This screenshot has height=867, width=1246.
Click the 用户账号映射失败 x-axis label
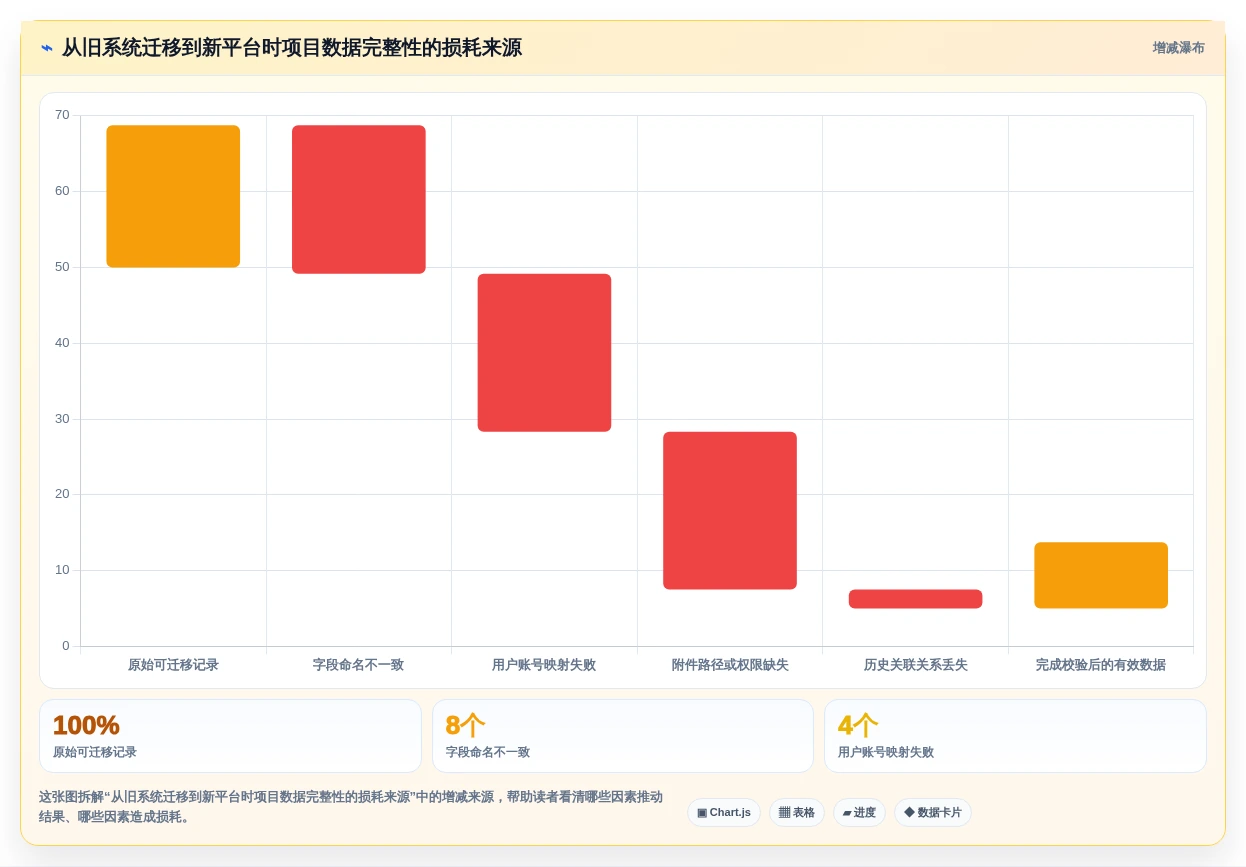(x=544, y=665)
